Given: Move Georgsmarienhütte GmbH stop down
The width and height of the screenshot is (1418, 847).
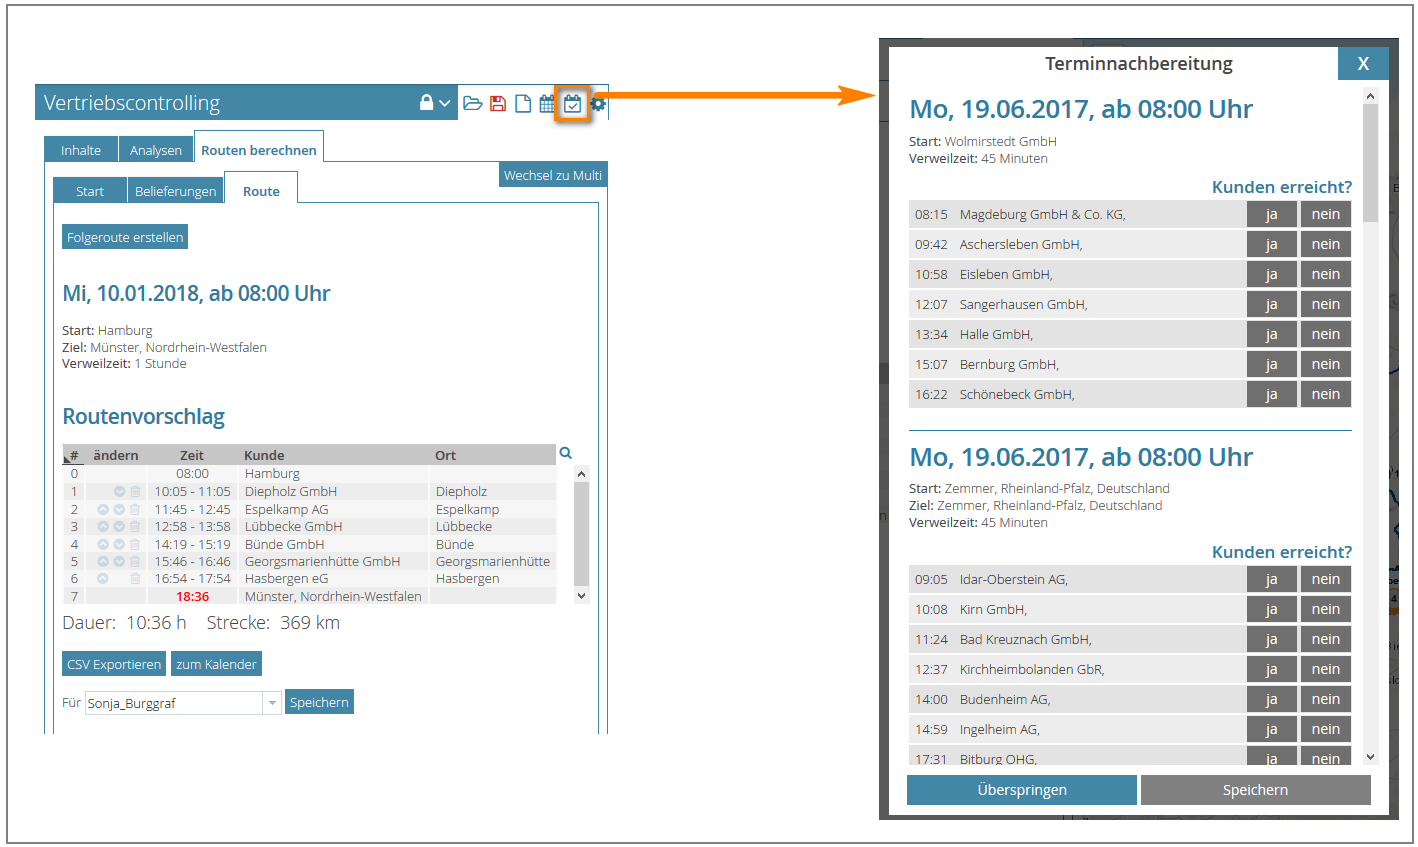Looking at the screenshot, I should tap(119, 561).
